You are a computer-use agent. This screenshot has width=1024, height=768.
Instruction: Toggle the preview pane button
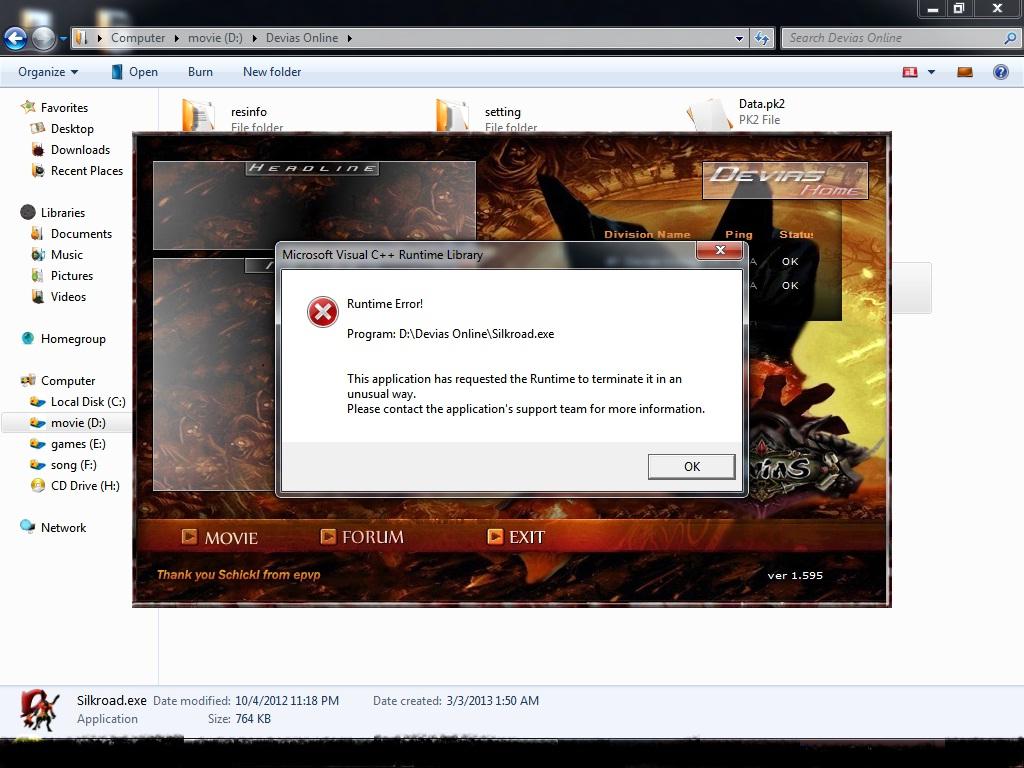[965, 72]
